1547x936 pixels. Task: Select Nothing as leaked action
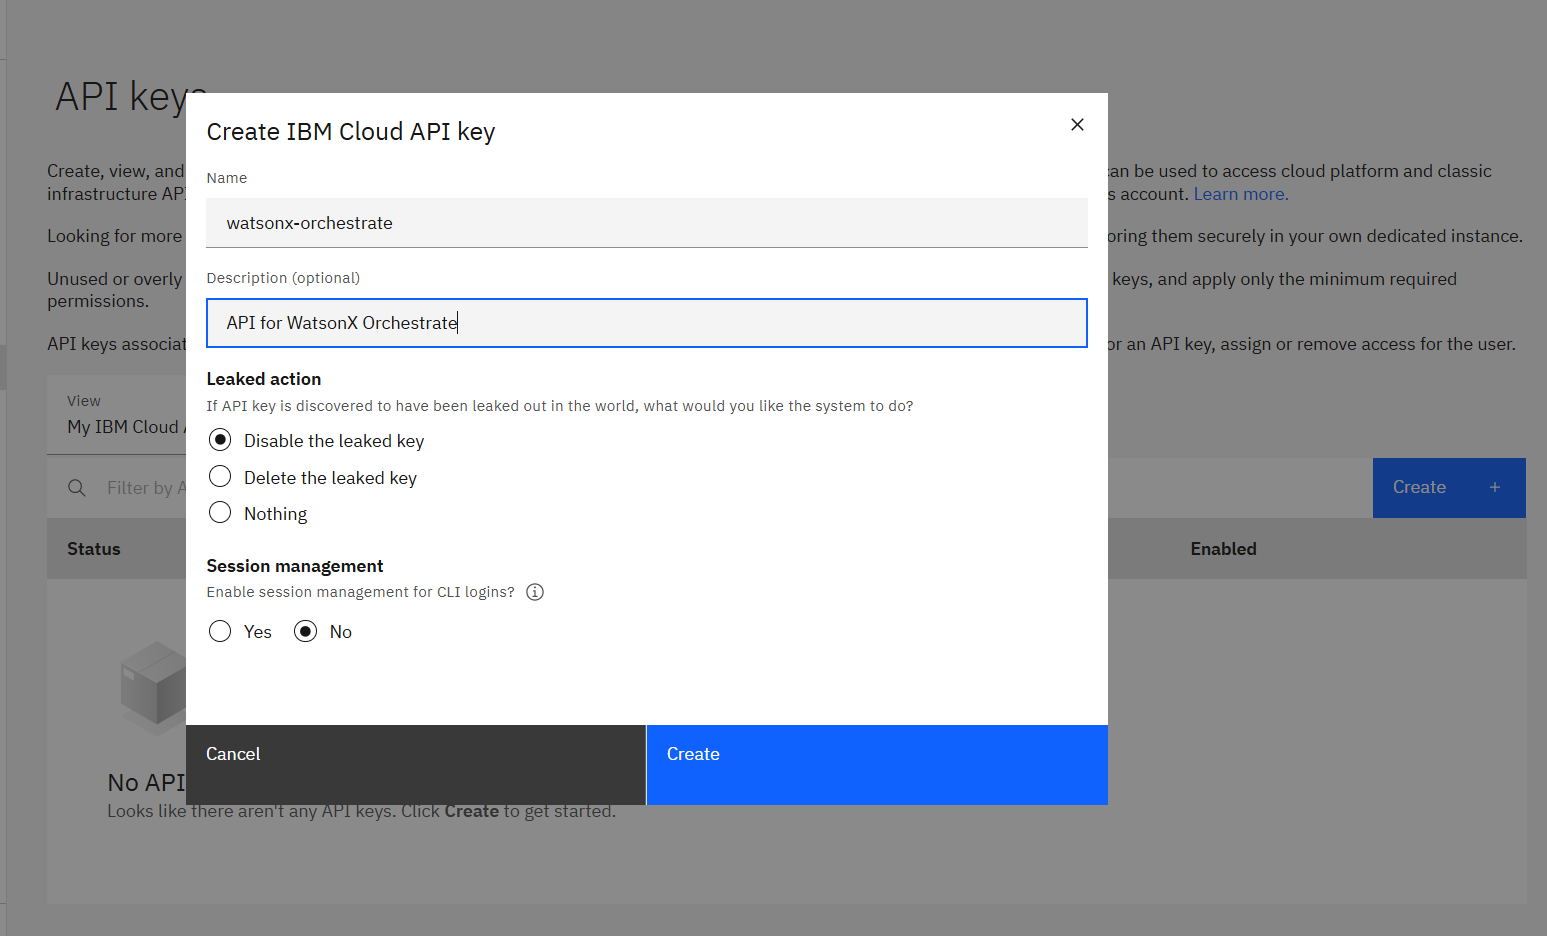(x=220, y=513)
